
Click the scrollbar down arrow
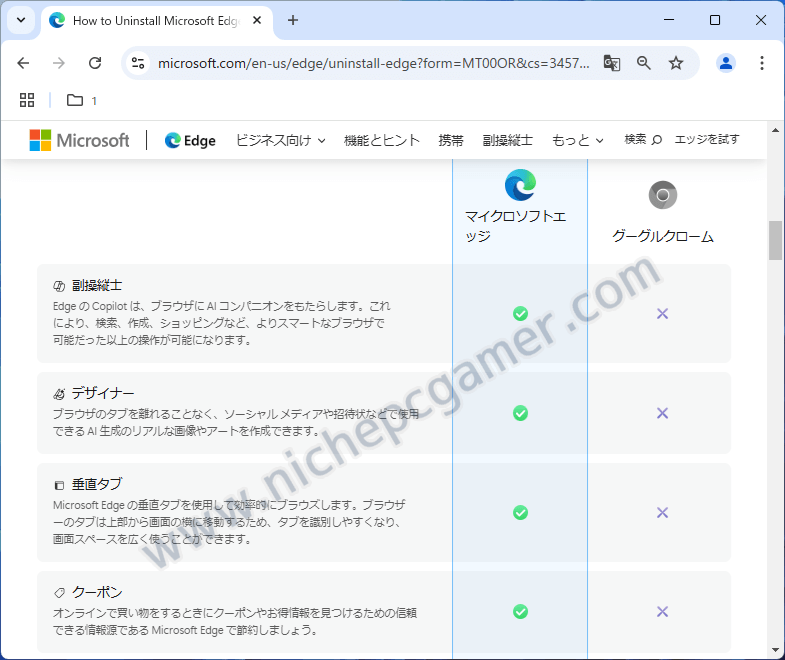click(775, 650)
